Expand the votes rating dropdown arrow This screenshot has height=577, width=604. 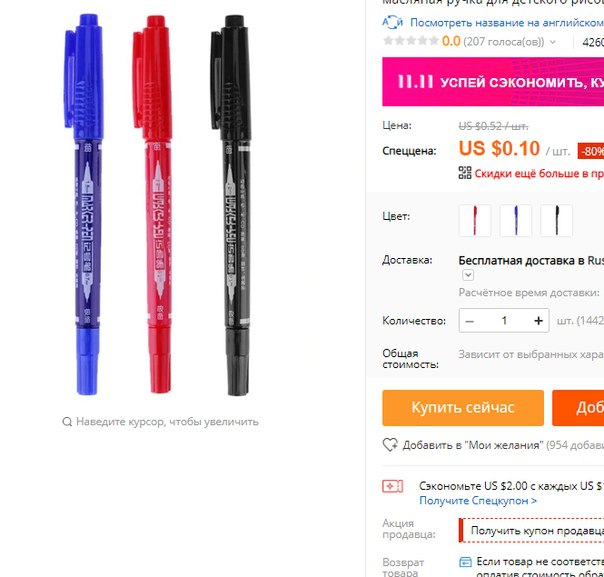coord(553,42)
